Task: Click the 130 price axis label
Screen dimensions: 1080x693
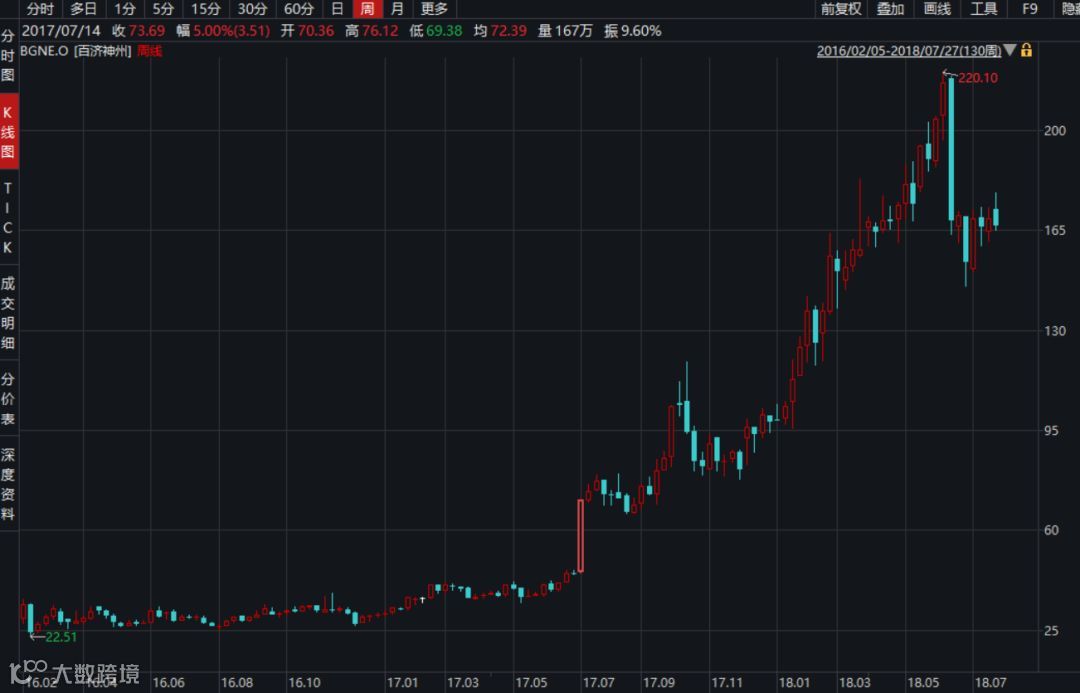Action: coord(1055,331)
